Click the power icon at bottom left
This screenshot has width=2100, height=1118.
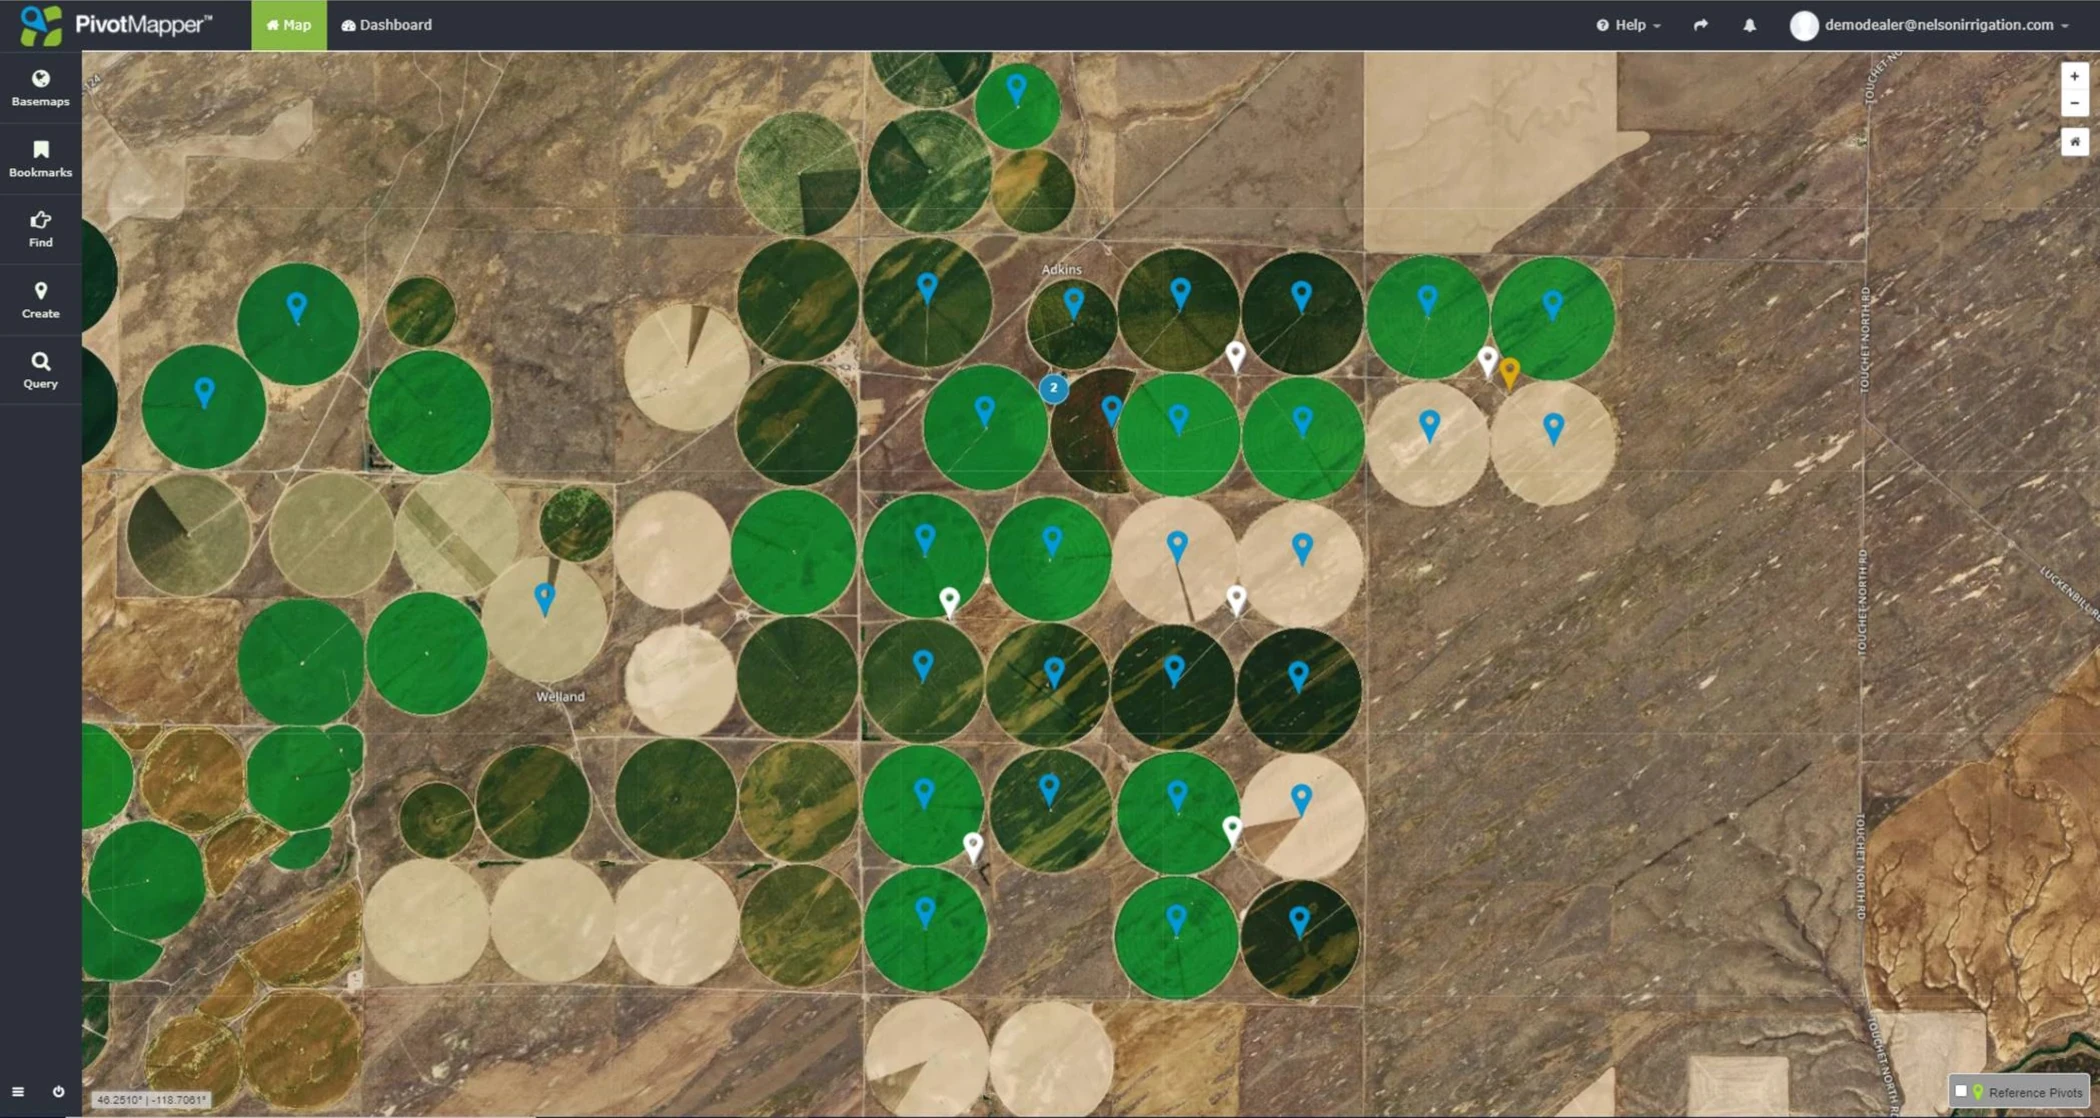[57, 1092]
